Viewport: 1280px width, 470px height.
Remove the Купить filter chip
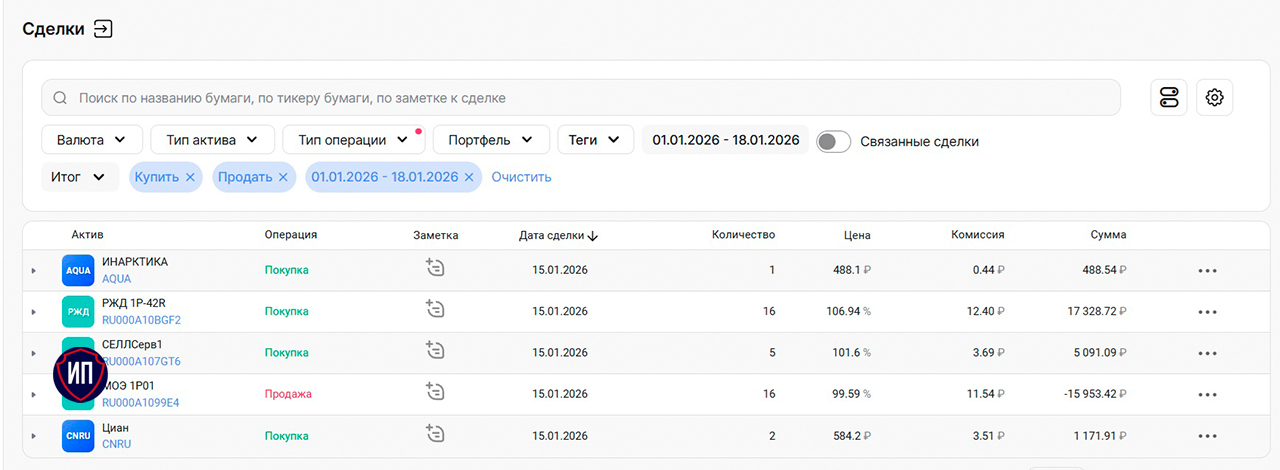tap(190, 177)
